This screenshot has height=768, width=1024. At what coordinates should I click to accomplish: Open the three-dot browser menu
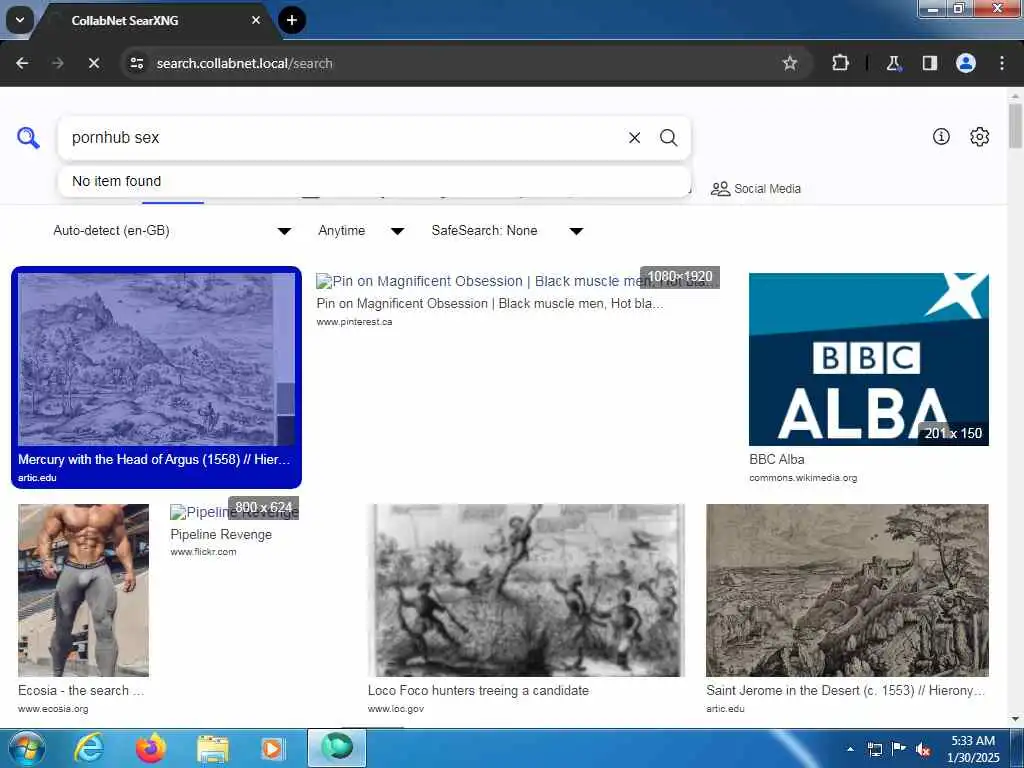(1002, 63)
